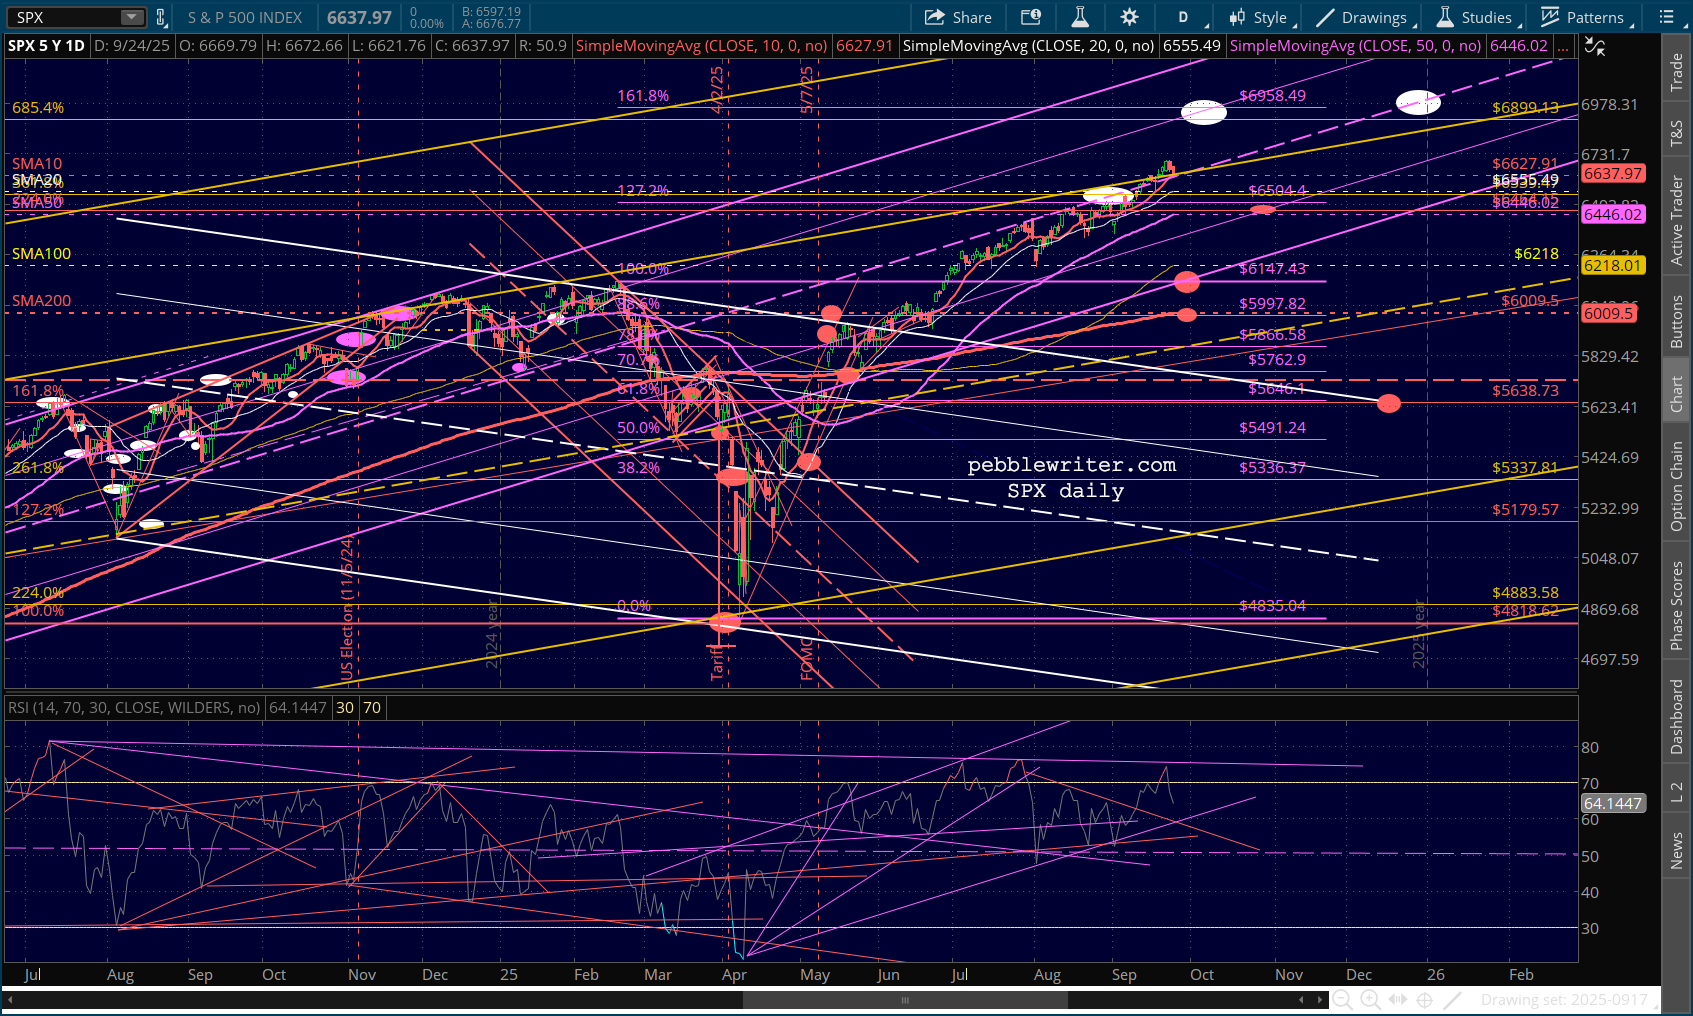Zoom in with the magnifier plus icon
This screenshot has width=1693, height=1016.
pyautogui.click(x=1370, y=999)
